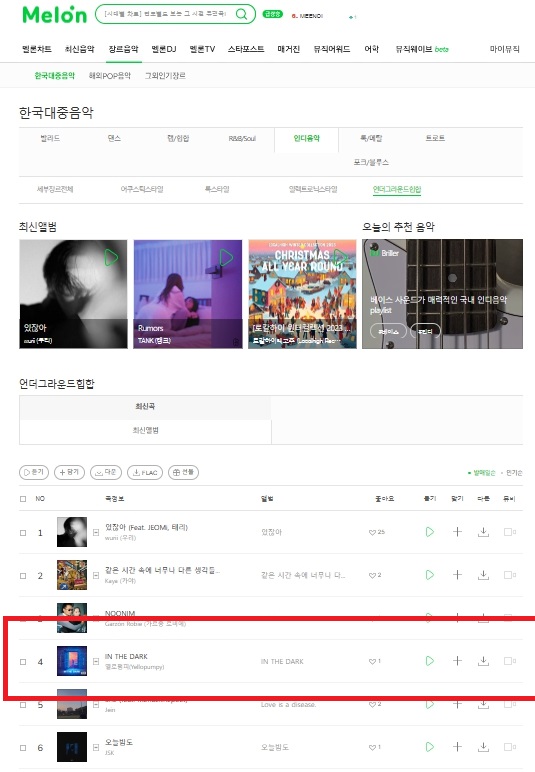The height and width of the screenshot is (772, 535).
Task: Play the first track in the list
Action: click(x=430, y=532)
